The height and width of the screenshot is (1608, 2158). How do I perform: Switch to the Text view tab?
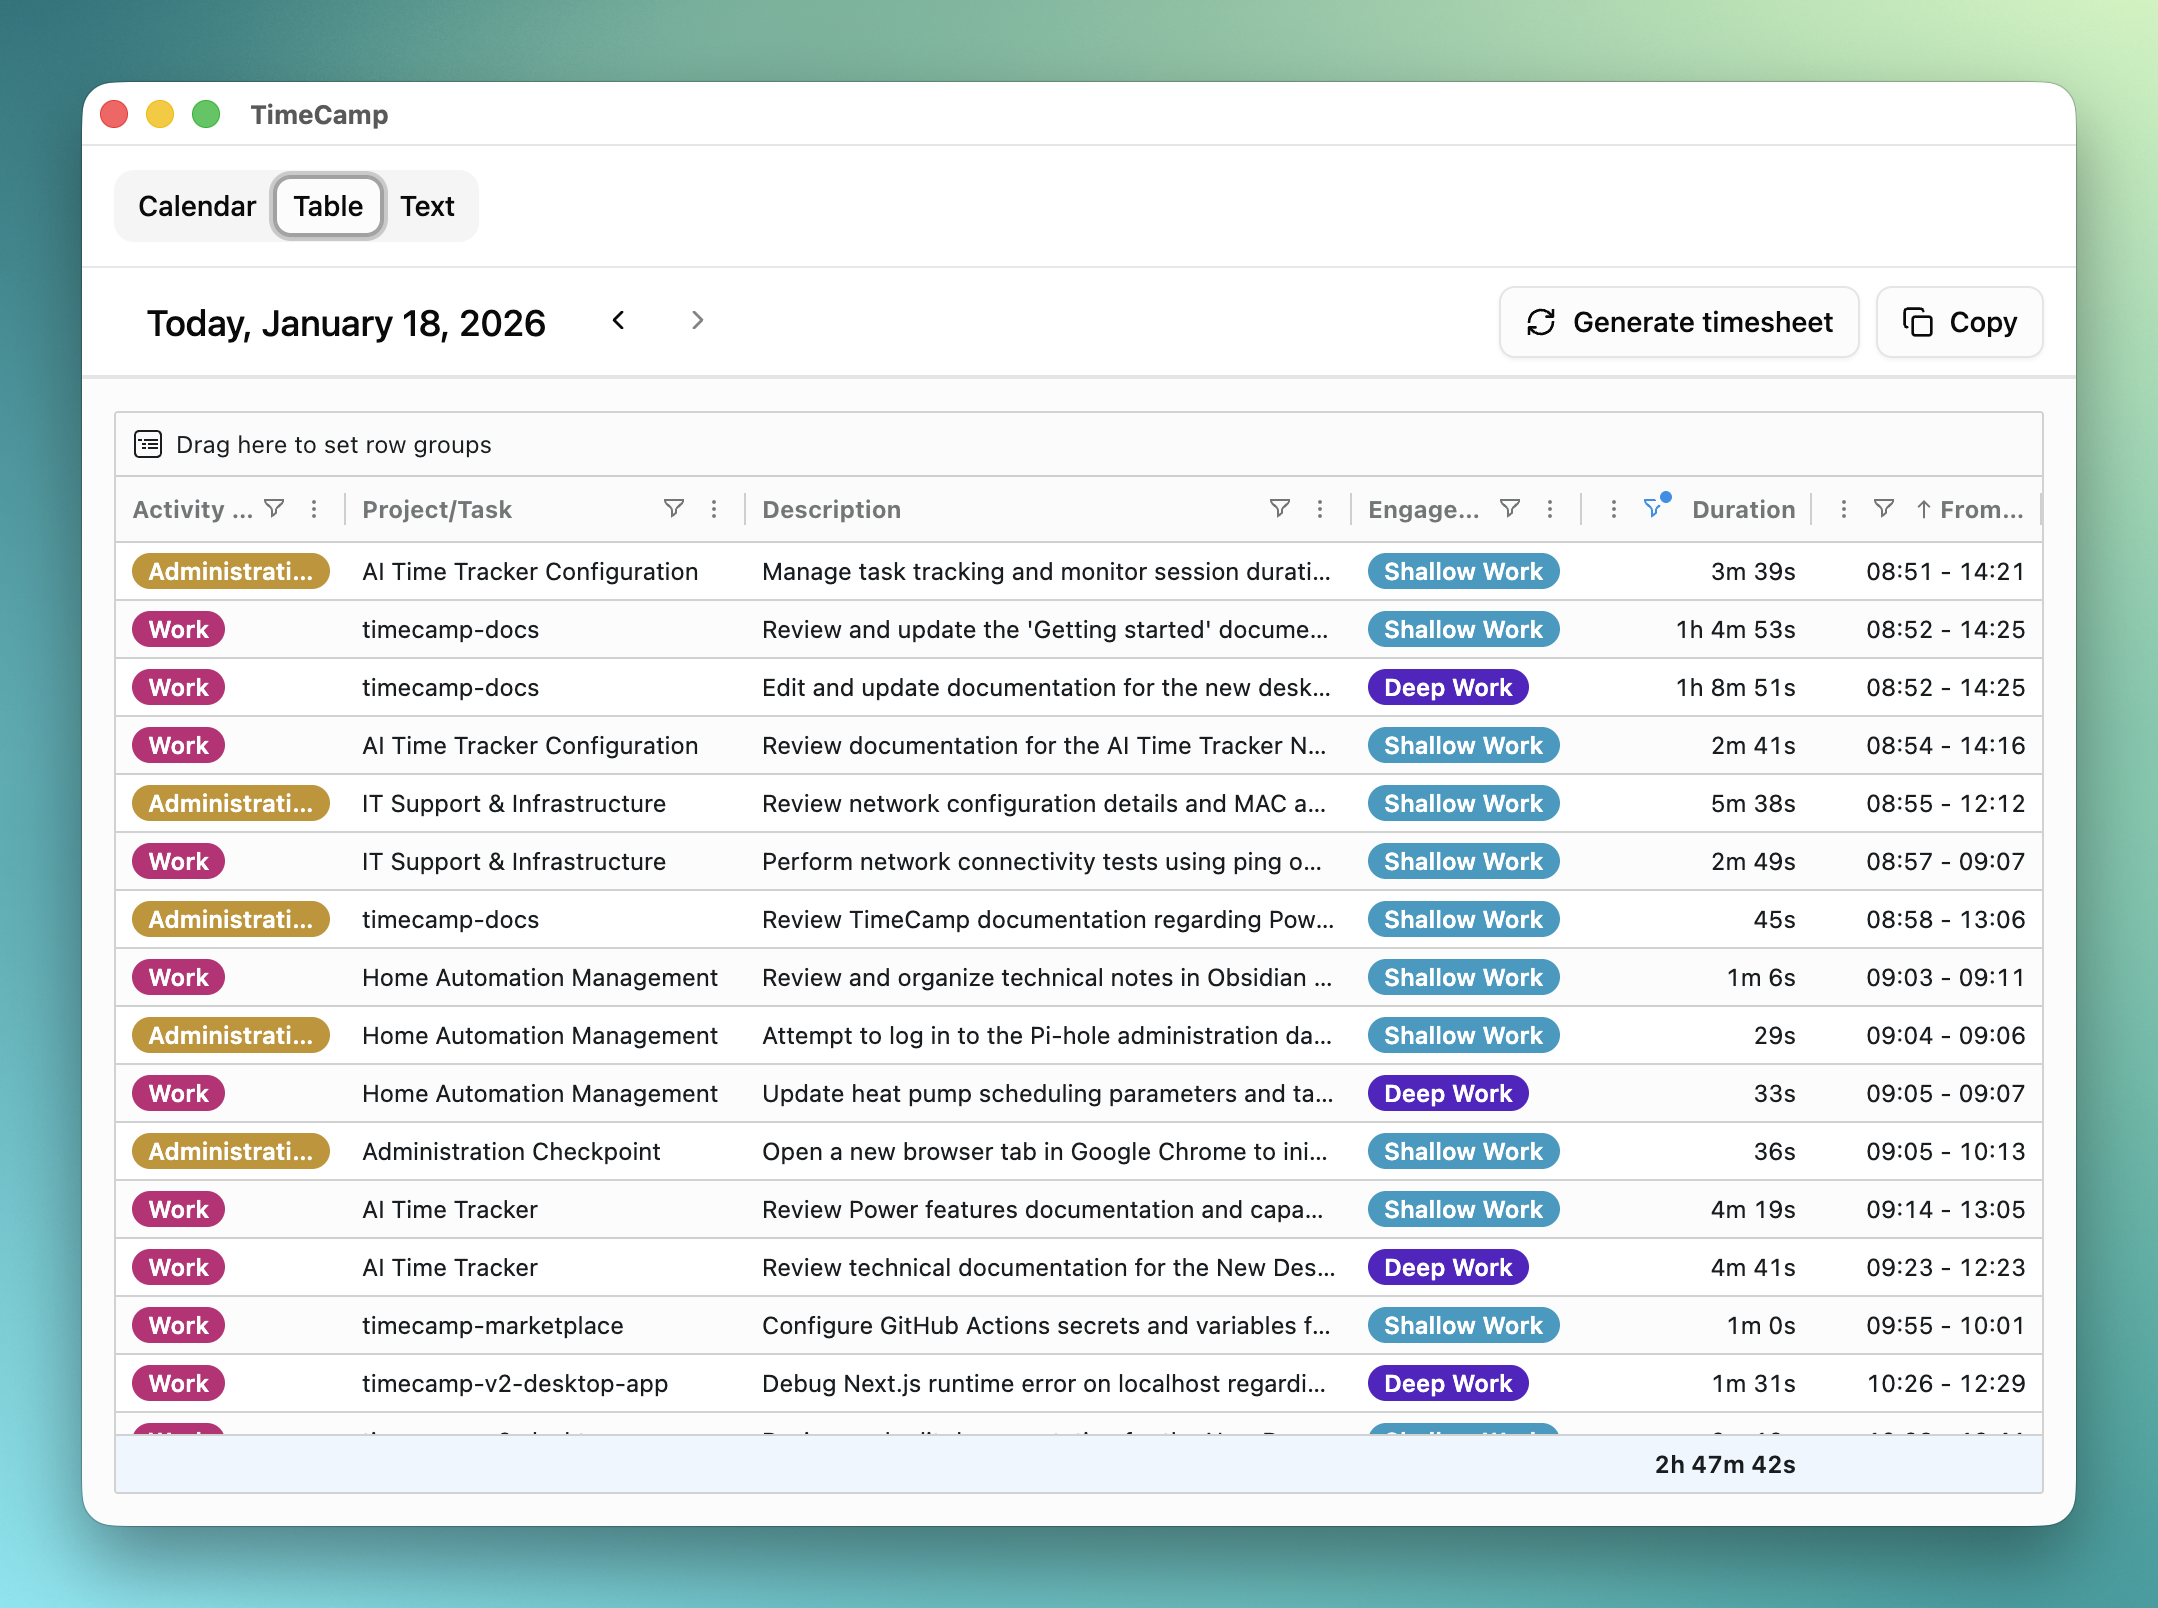pos(427,206)
